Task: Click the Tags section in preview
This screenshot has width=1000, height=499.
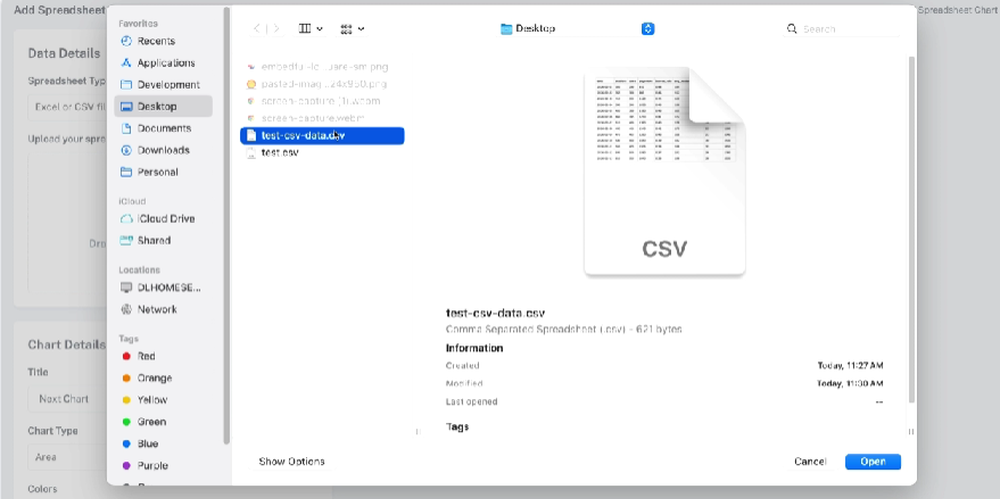Action: pyautogui.click(x=457, y=426)
